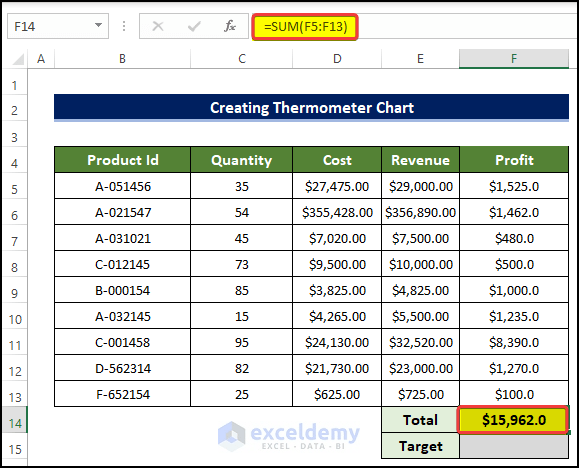Select profit cell $1,525.0
This screenshot has height=468, width=579.
(514, 186)
